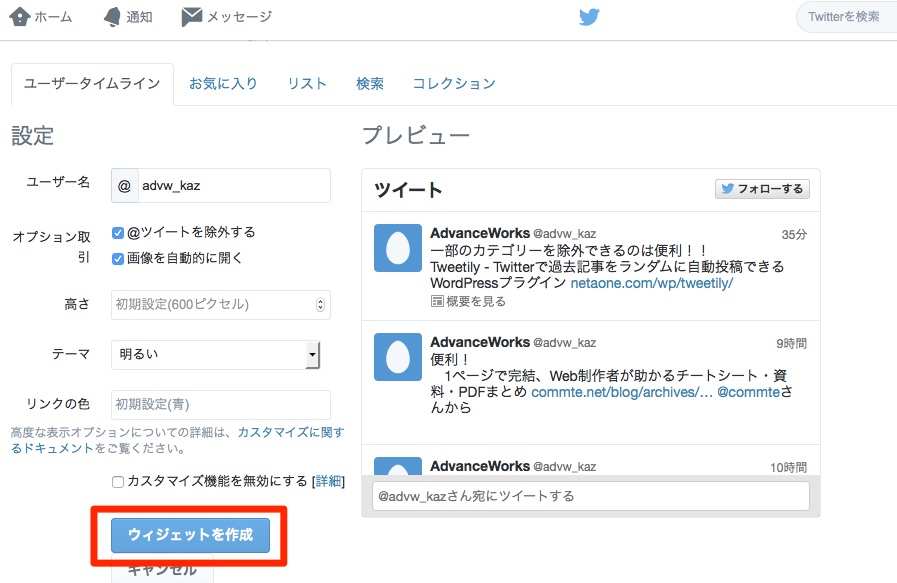Screen dimensions: 897x583
Task: Click the Twitterを検索 search box
Action: [847, 17]
